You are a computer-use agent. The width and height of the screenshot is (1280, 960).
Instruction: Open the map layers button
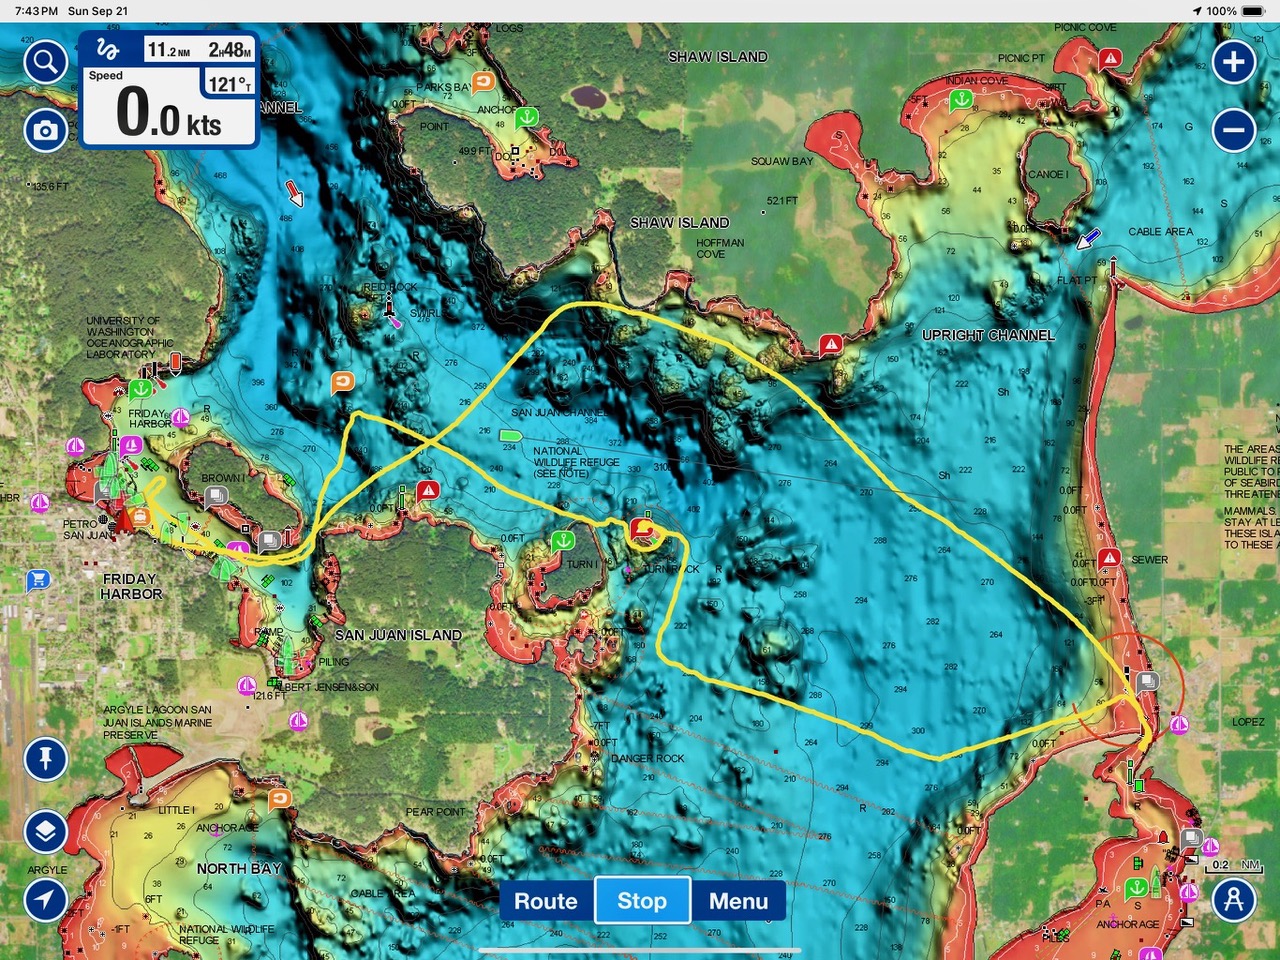[x=45, y=831]
